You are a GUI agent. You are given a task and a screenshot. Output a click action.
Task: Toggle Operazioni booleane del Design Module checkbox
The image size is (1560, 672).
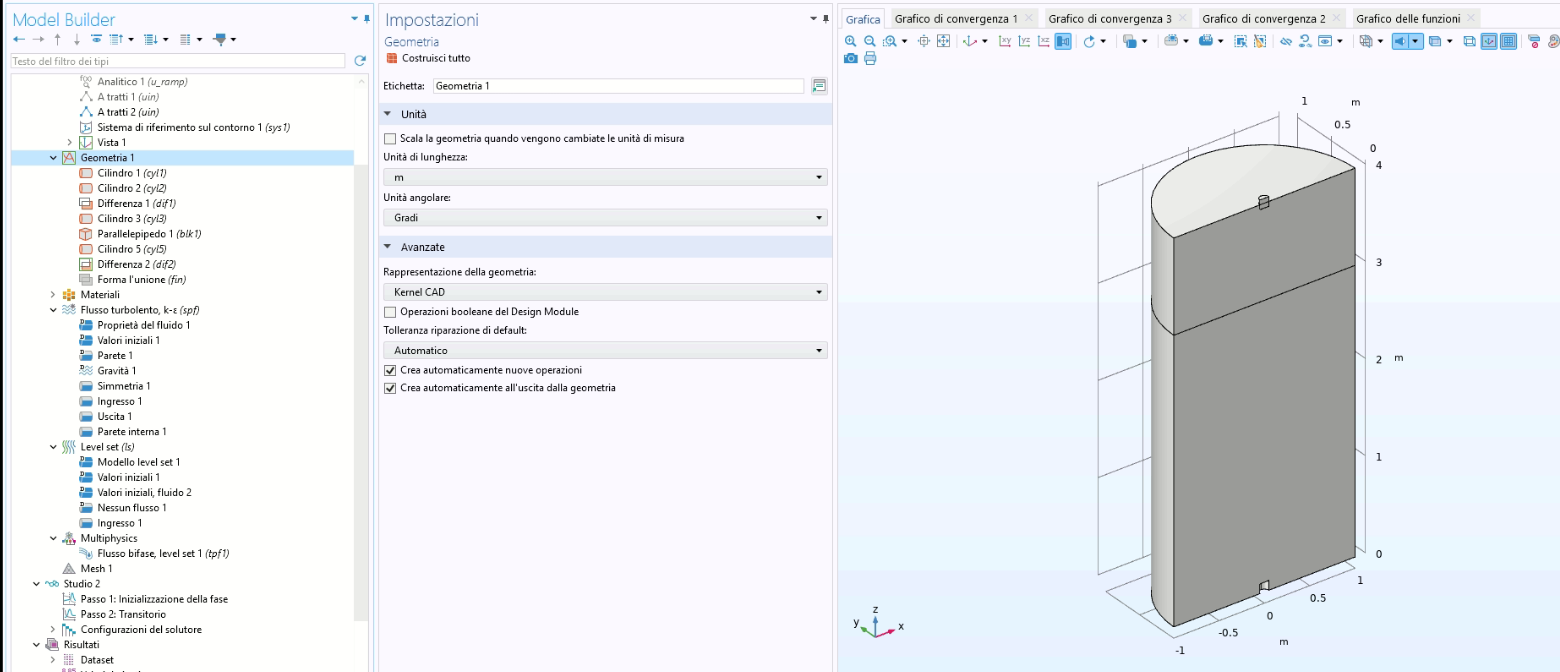tap(390, 312)
